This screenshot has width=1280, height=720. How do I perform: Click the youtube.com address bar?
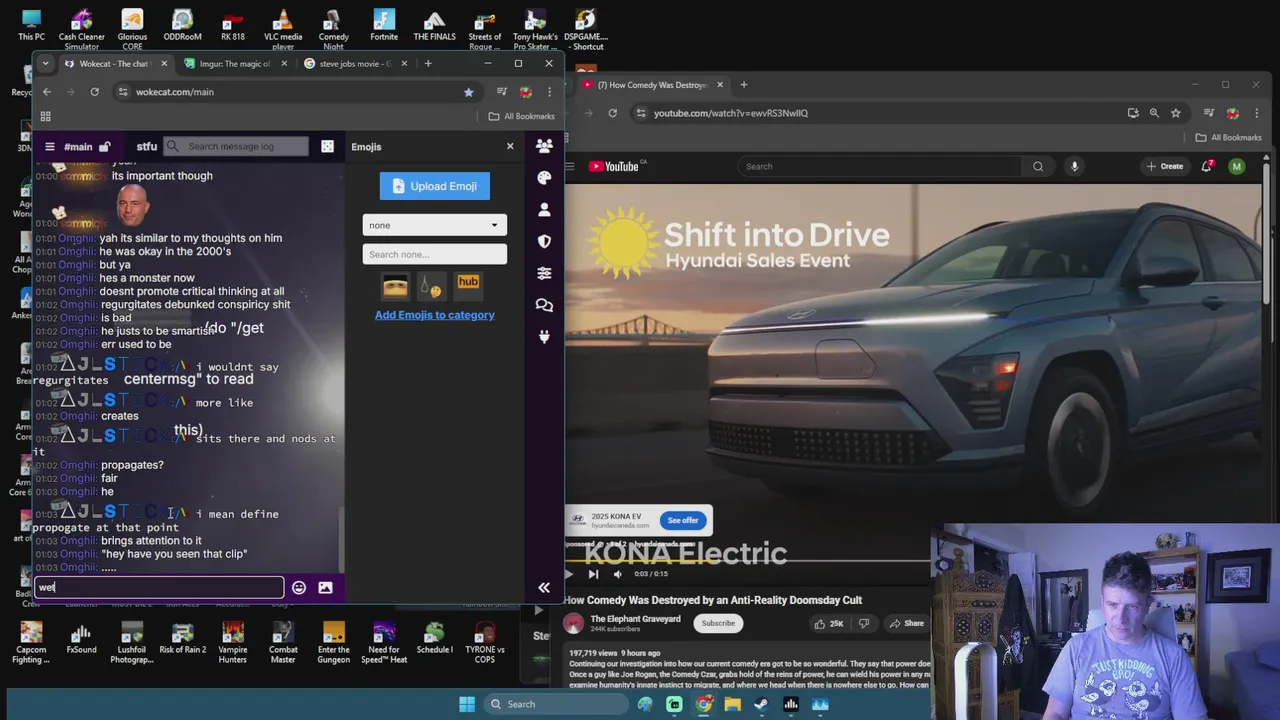click(880, 113)
